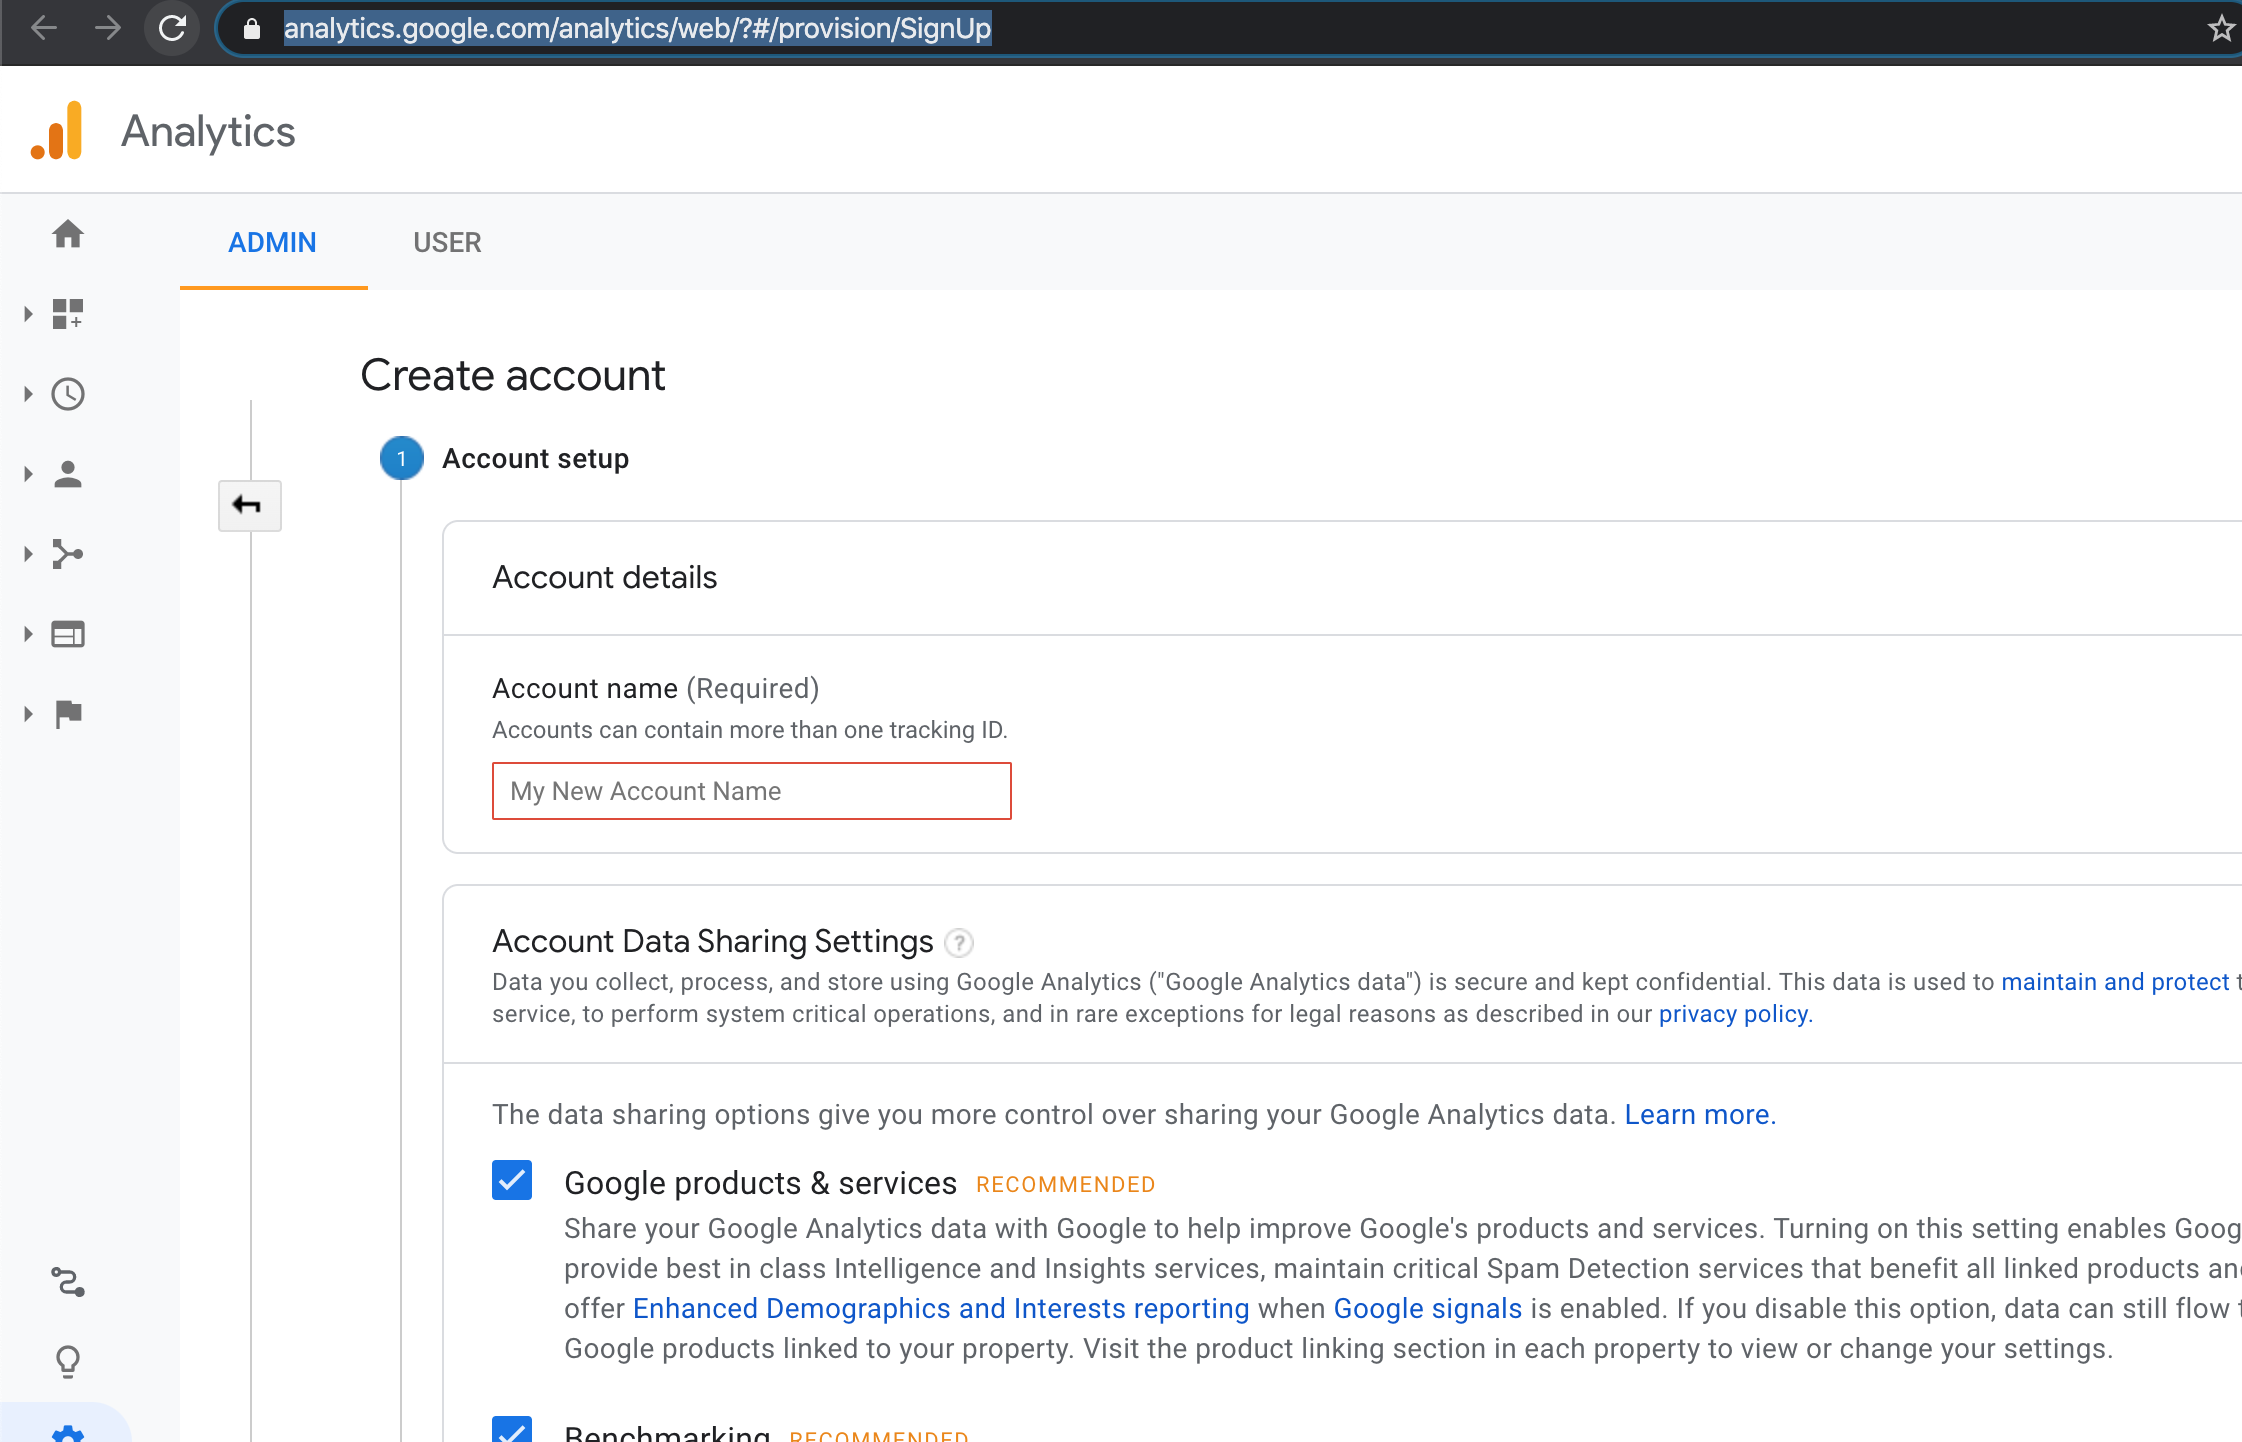The image size is (2242, 1442).
Task: Click the Account name input field
Action: pos(752,791)
